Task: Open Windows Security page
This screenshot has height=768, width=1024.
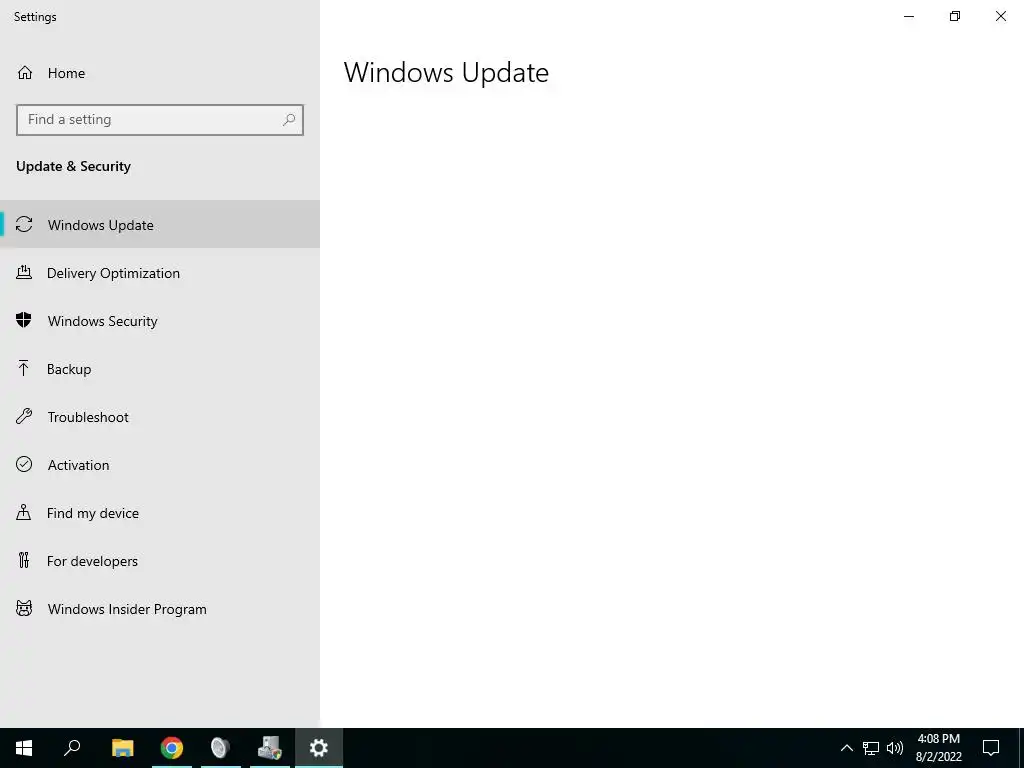Action: coord(160,321)
